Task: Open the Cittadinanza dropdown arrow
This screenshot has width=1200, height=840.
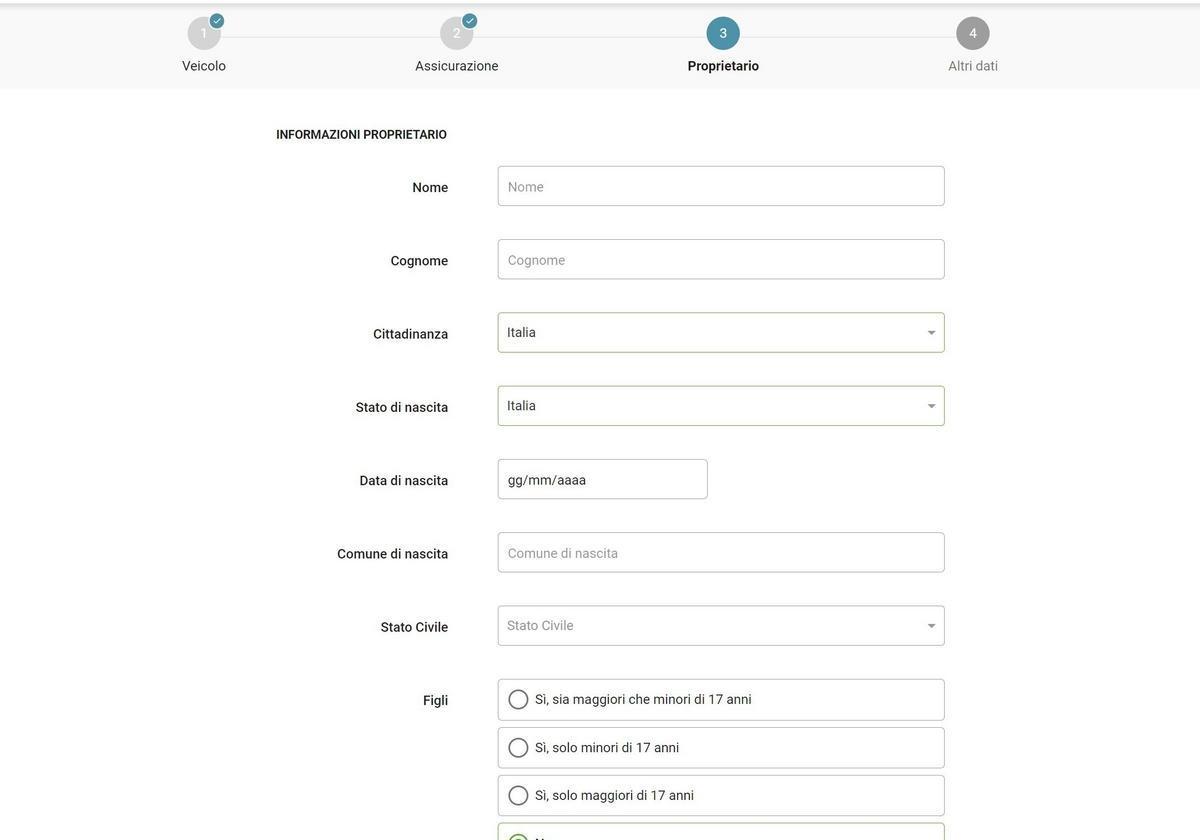Action: [931, 333]
